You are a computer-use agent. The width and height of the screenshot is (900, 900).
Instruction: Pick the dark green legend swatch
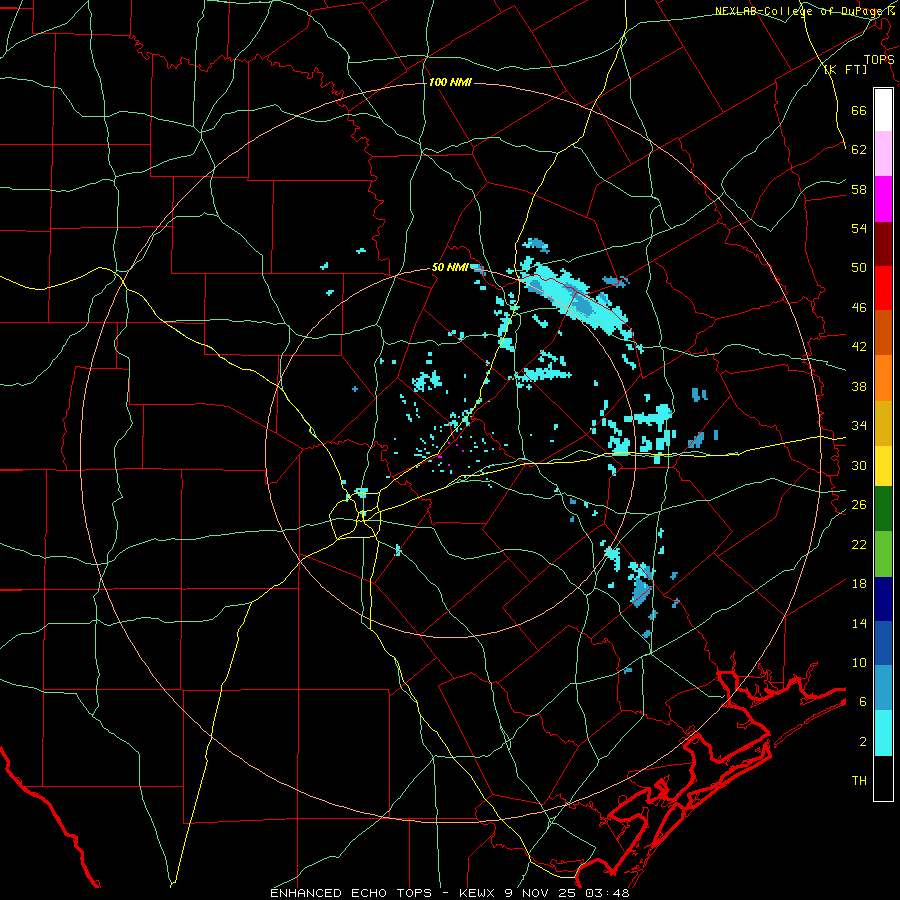[x=883, y=509]
